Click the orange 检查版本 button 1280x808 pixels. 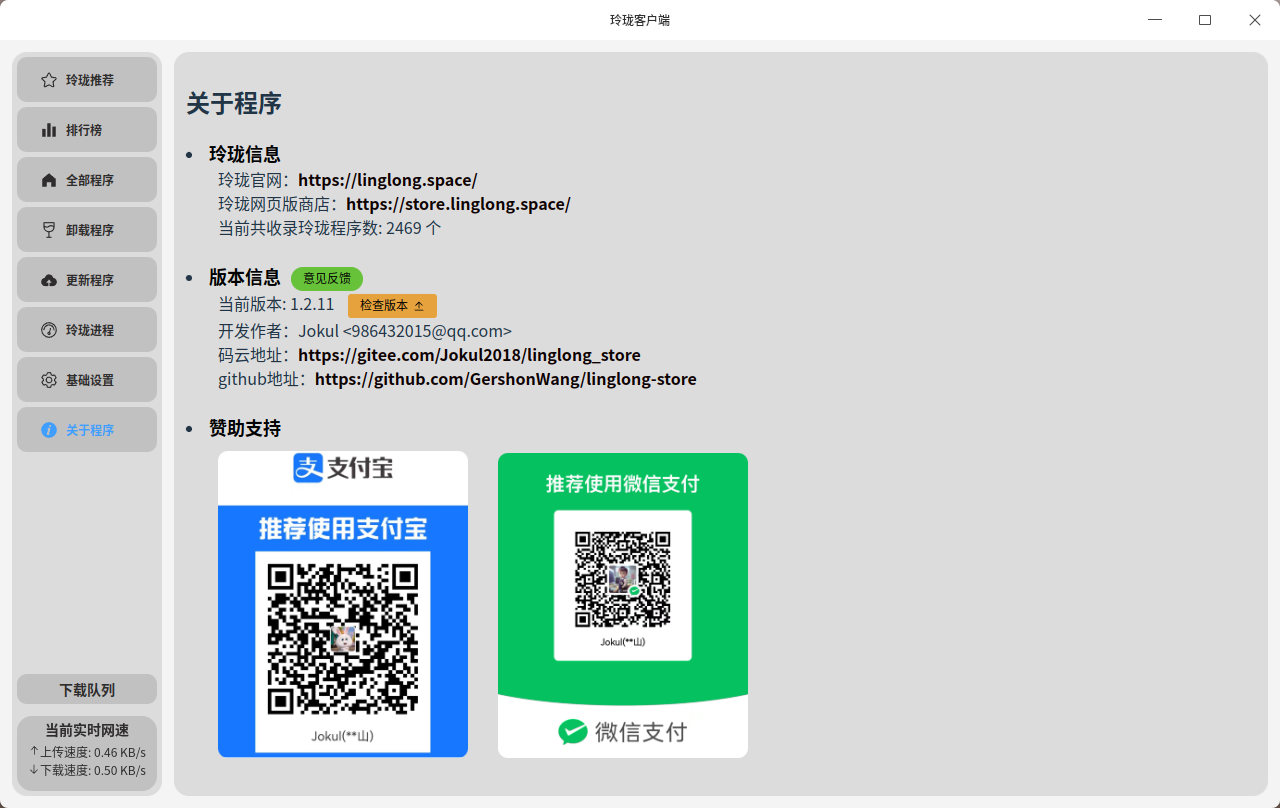click(x=392, y=306)
